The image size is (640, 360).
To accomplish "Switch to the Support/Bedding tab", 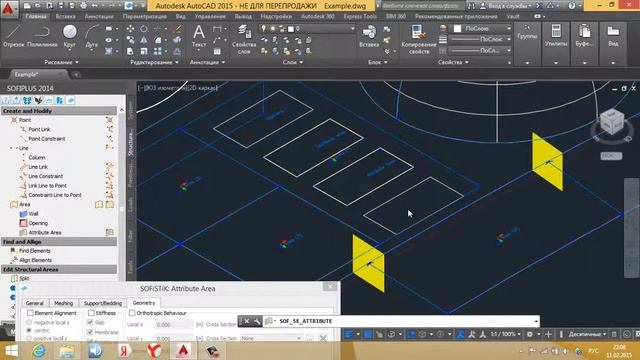I will (x=103, y=303).
